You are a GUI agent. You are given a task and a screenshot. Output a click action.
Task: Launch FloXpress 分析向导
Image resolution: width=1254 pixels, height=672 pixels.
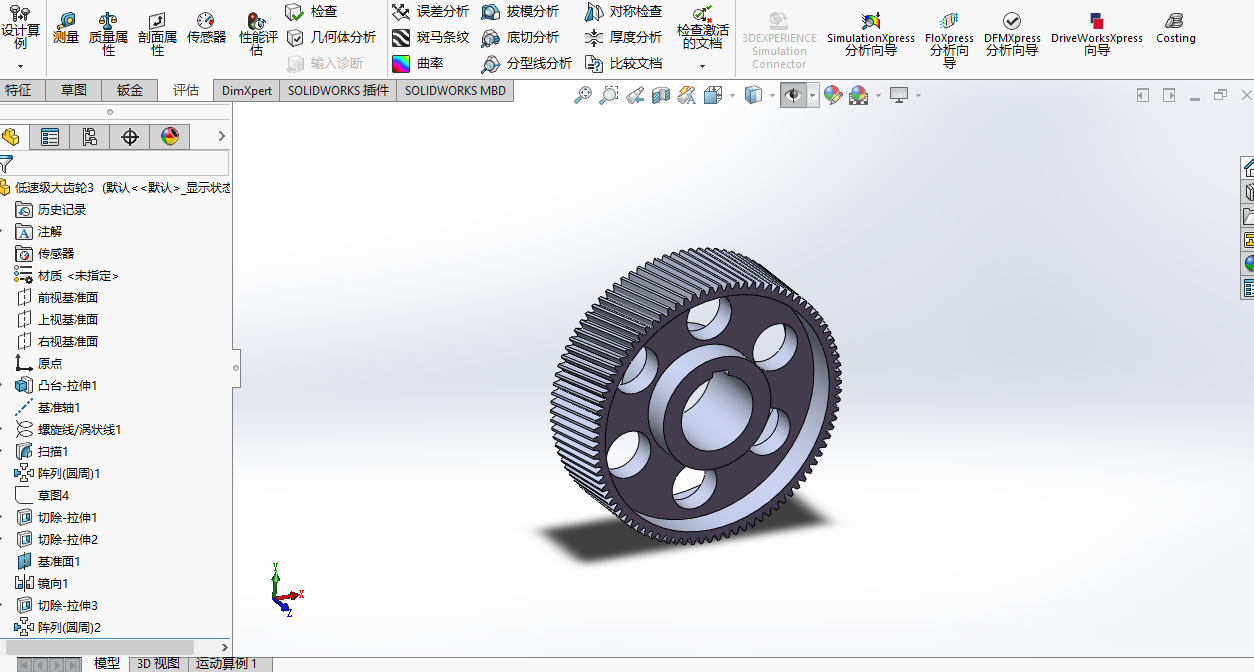[x=949, y=40]
